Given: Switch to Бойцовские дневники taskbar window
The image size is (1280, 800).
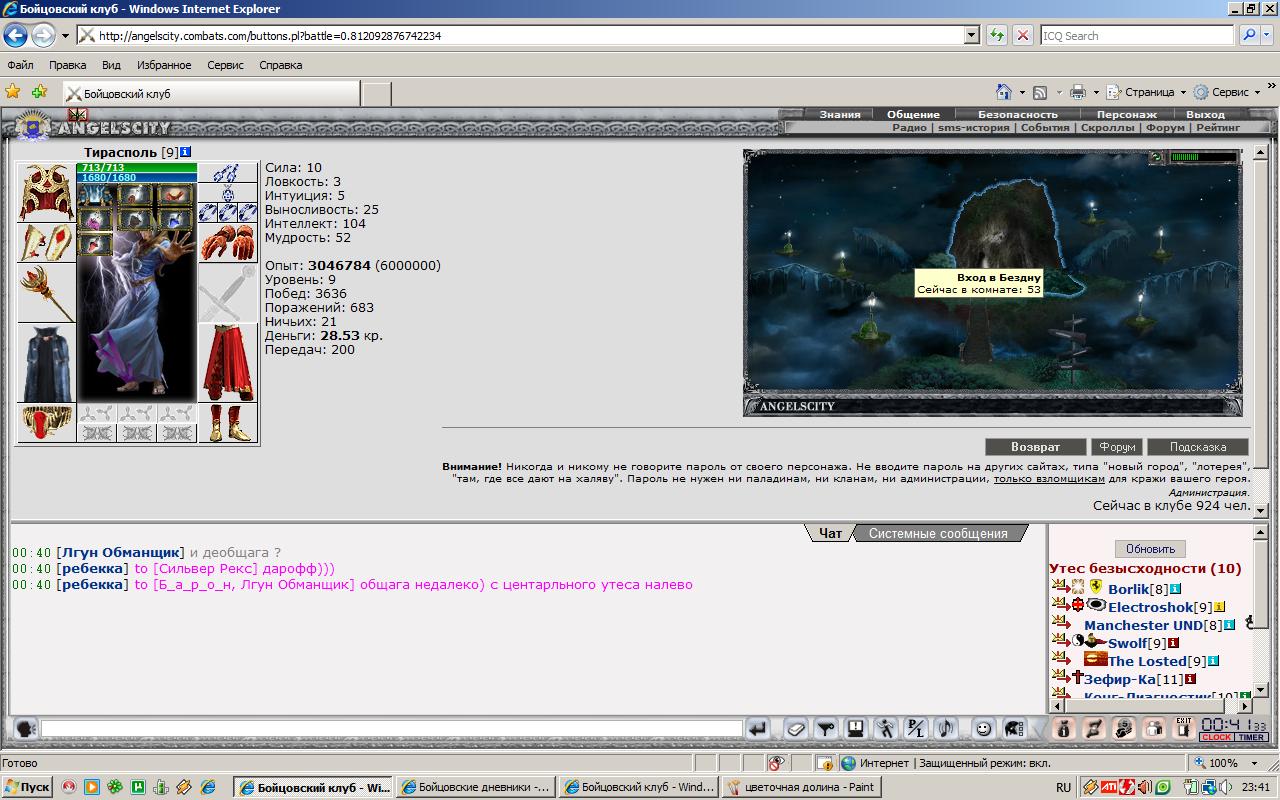Looking at the screenshot, I should (x=475, y=787).
